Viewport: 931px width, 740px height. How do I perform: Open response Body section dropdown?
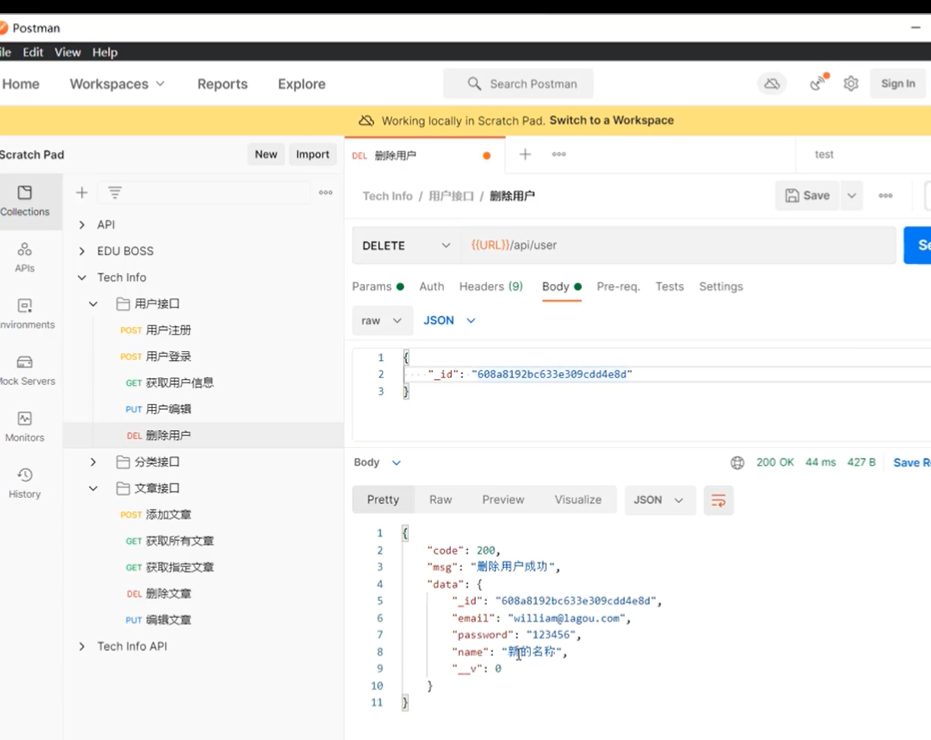(x=378, y=463)
